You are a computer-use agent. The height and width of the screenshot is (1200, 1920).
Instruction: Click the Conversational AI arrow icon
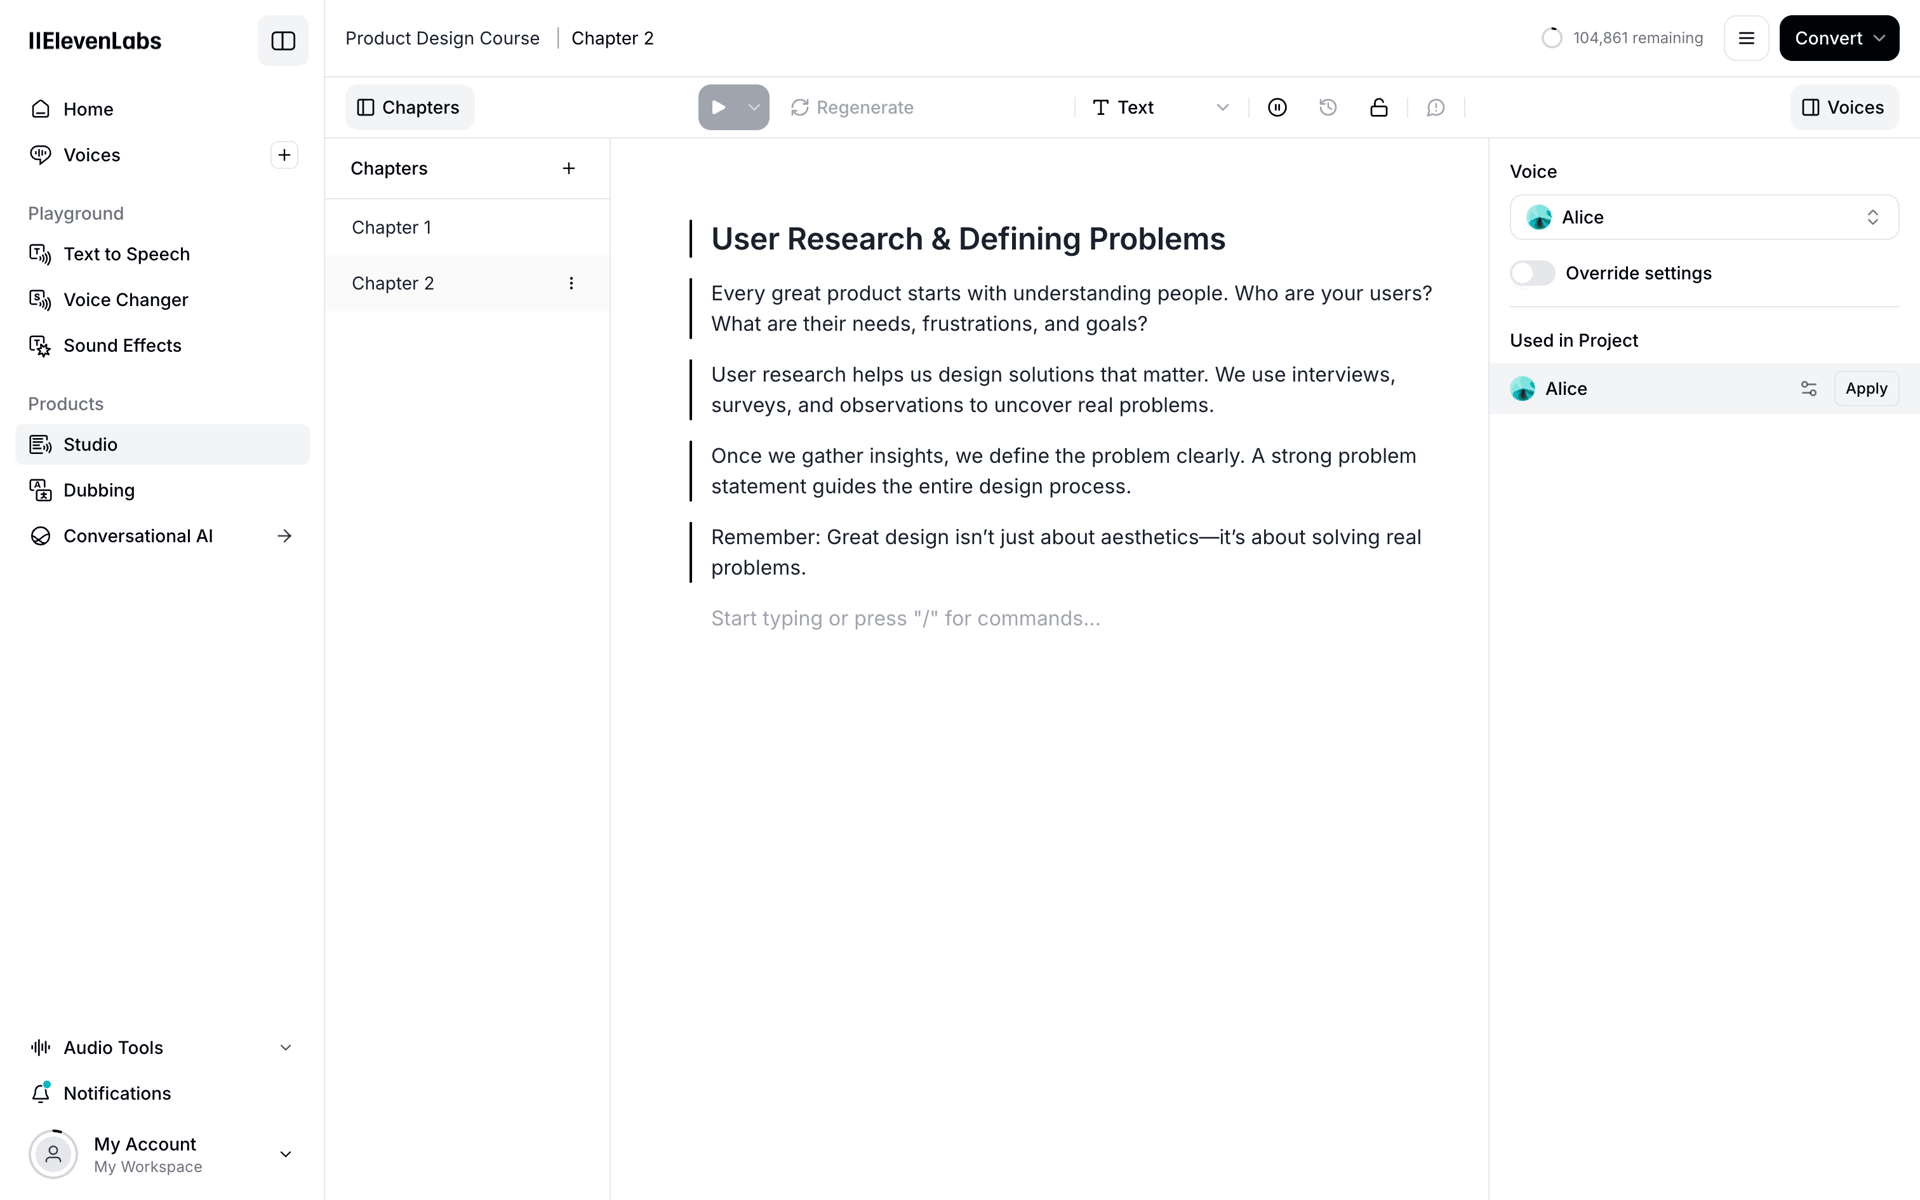pos(284,536)
